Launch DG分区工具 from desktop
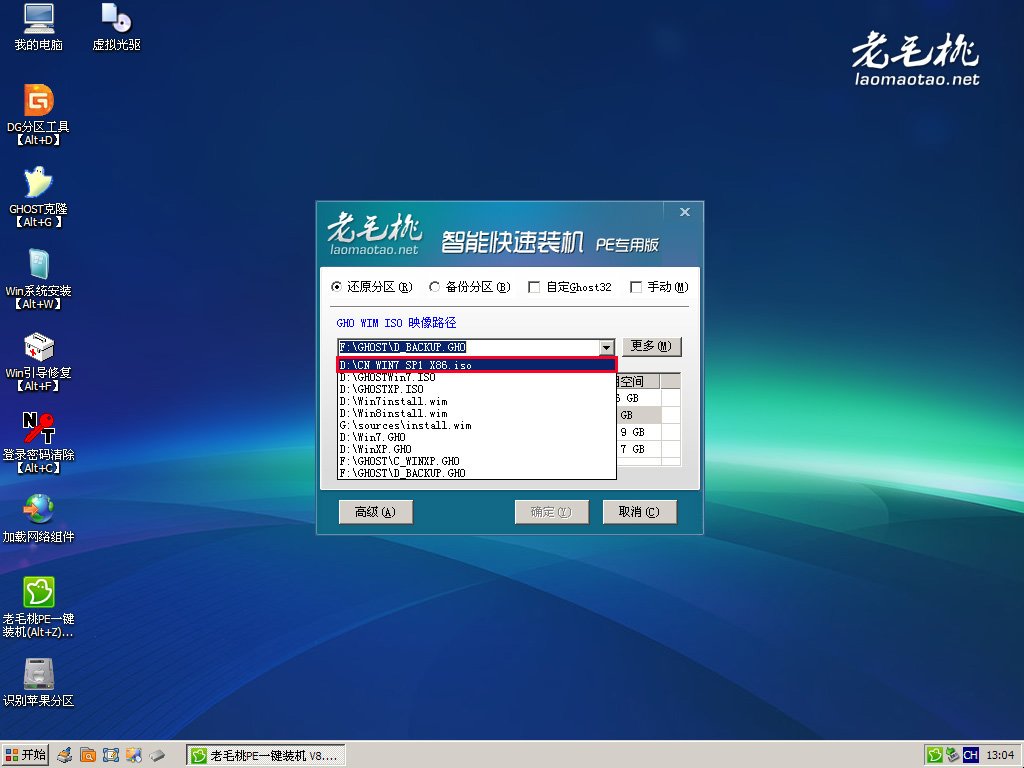1024x768 pixels. tap(39, 115)
